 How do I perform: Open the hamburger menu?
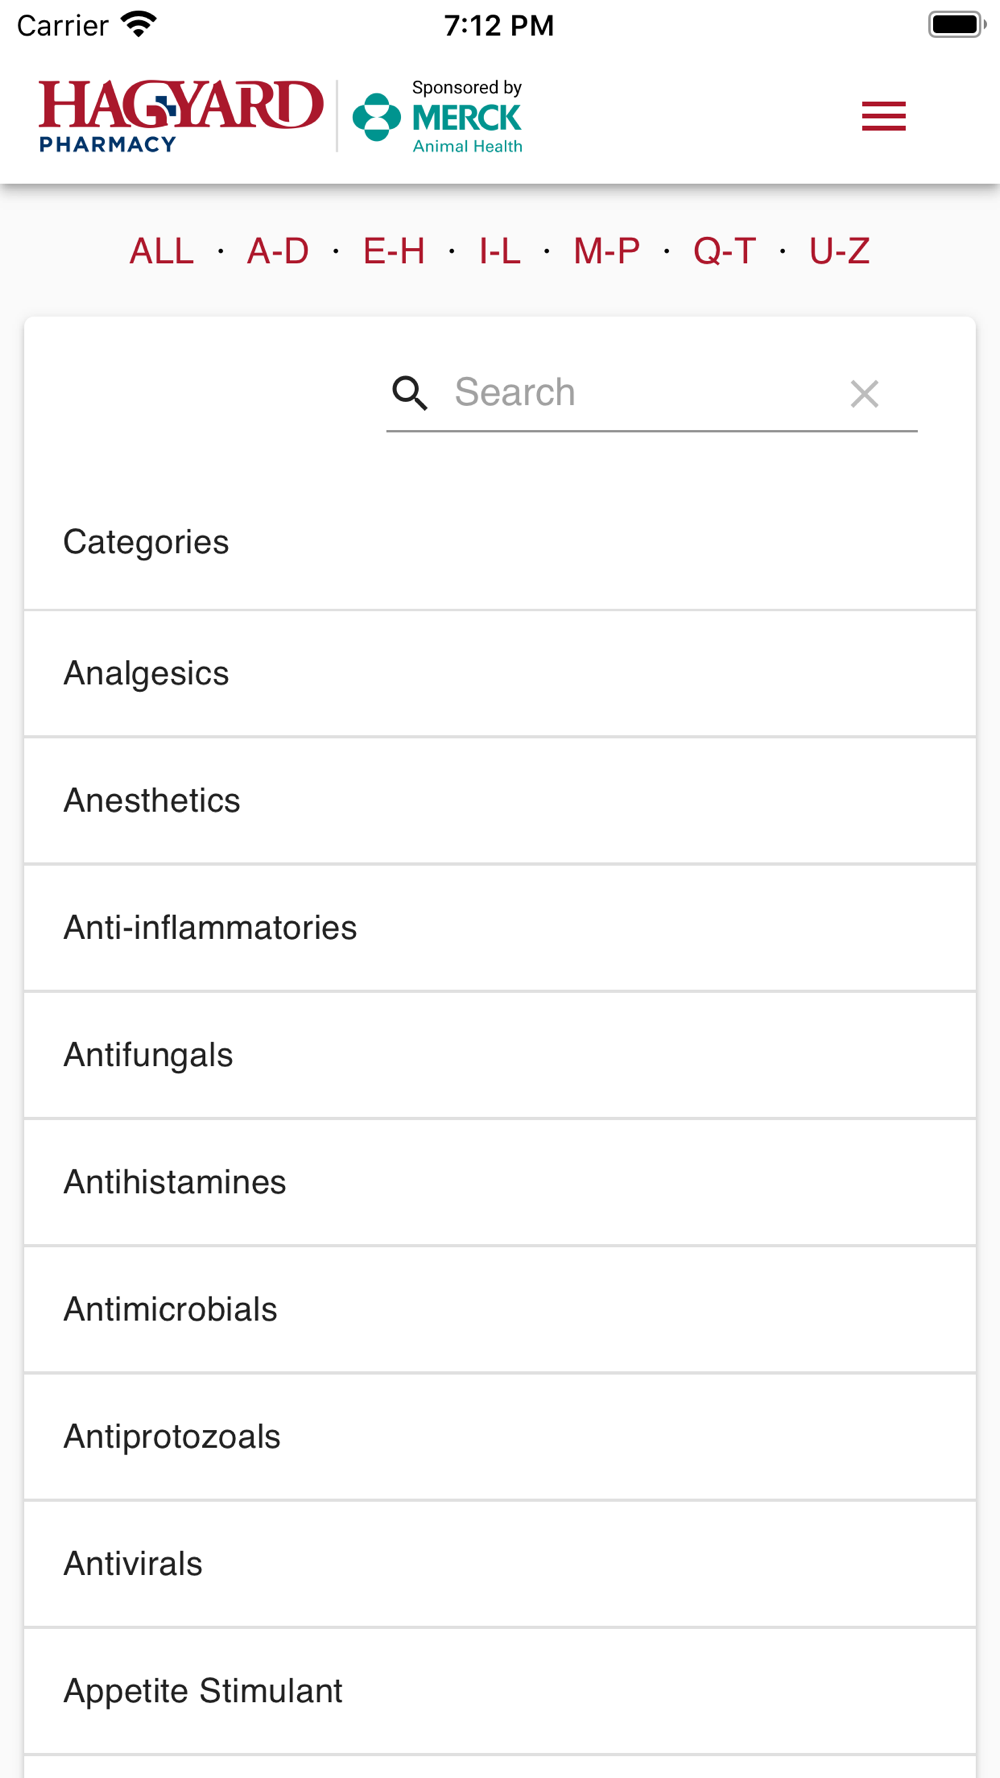click(884, 116)
